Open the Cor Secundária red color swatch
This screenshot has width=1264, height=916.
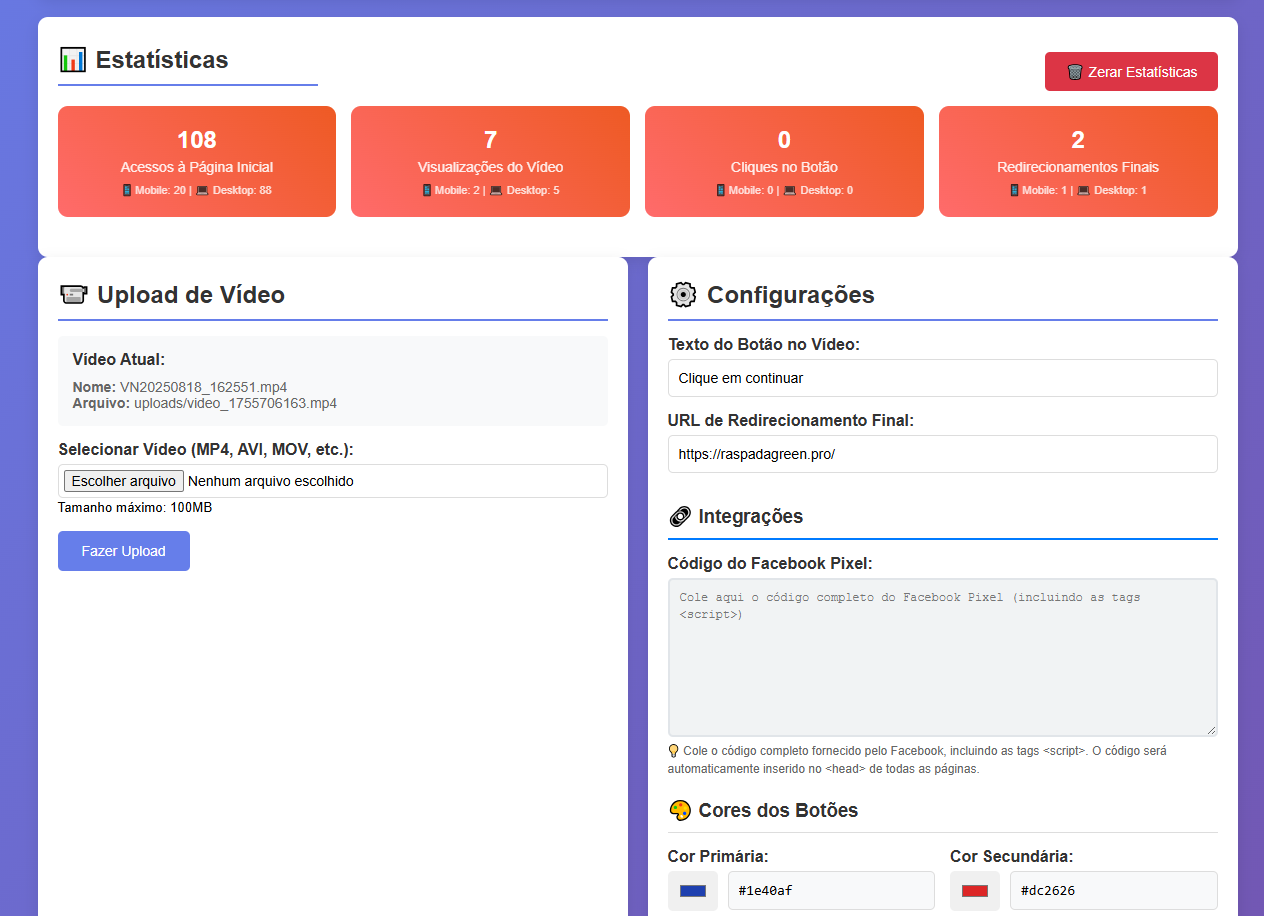[974, 890]
